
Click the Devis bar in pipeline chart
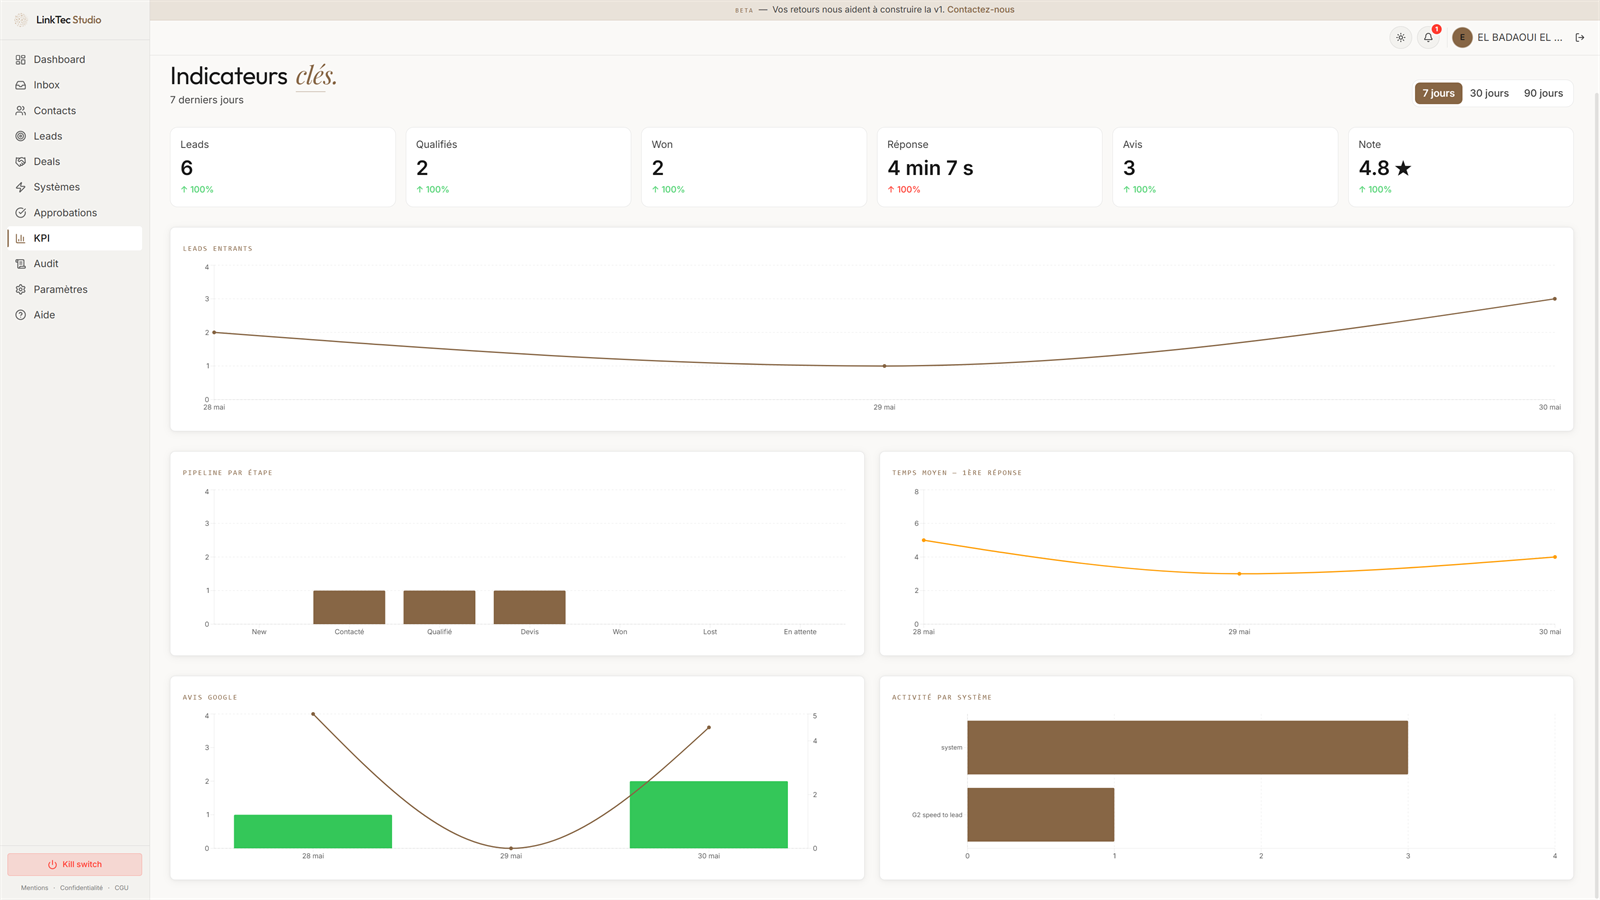pyautogui.click(x=529, y=607)
